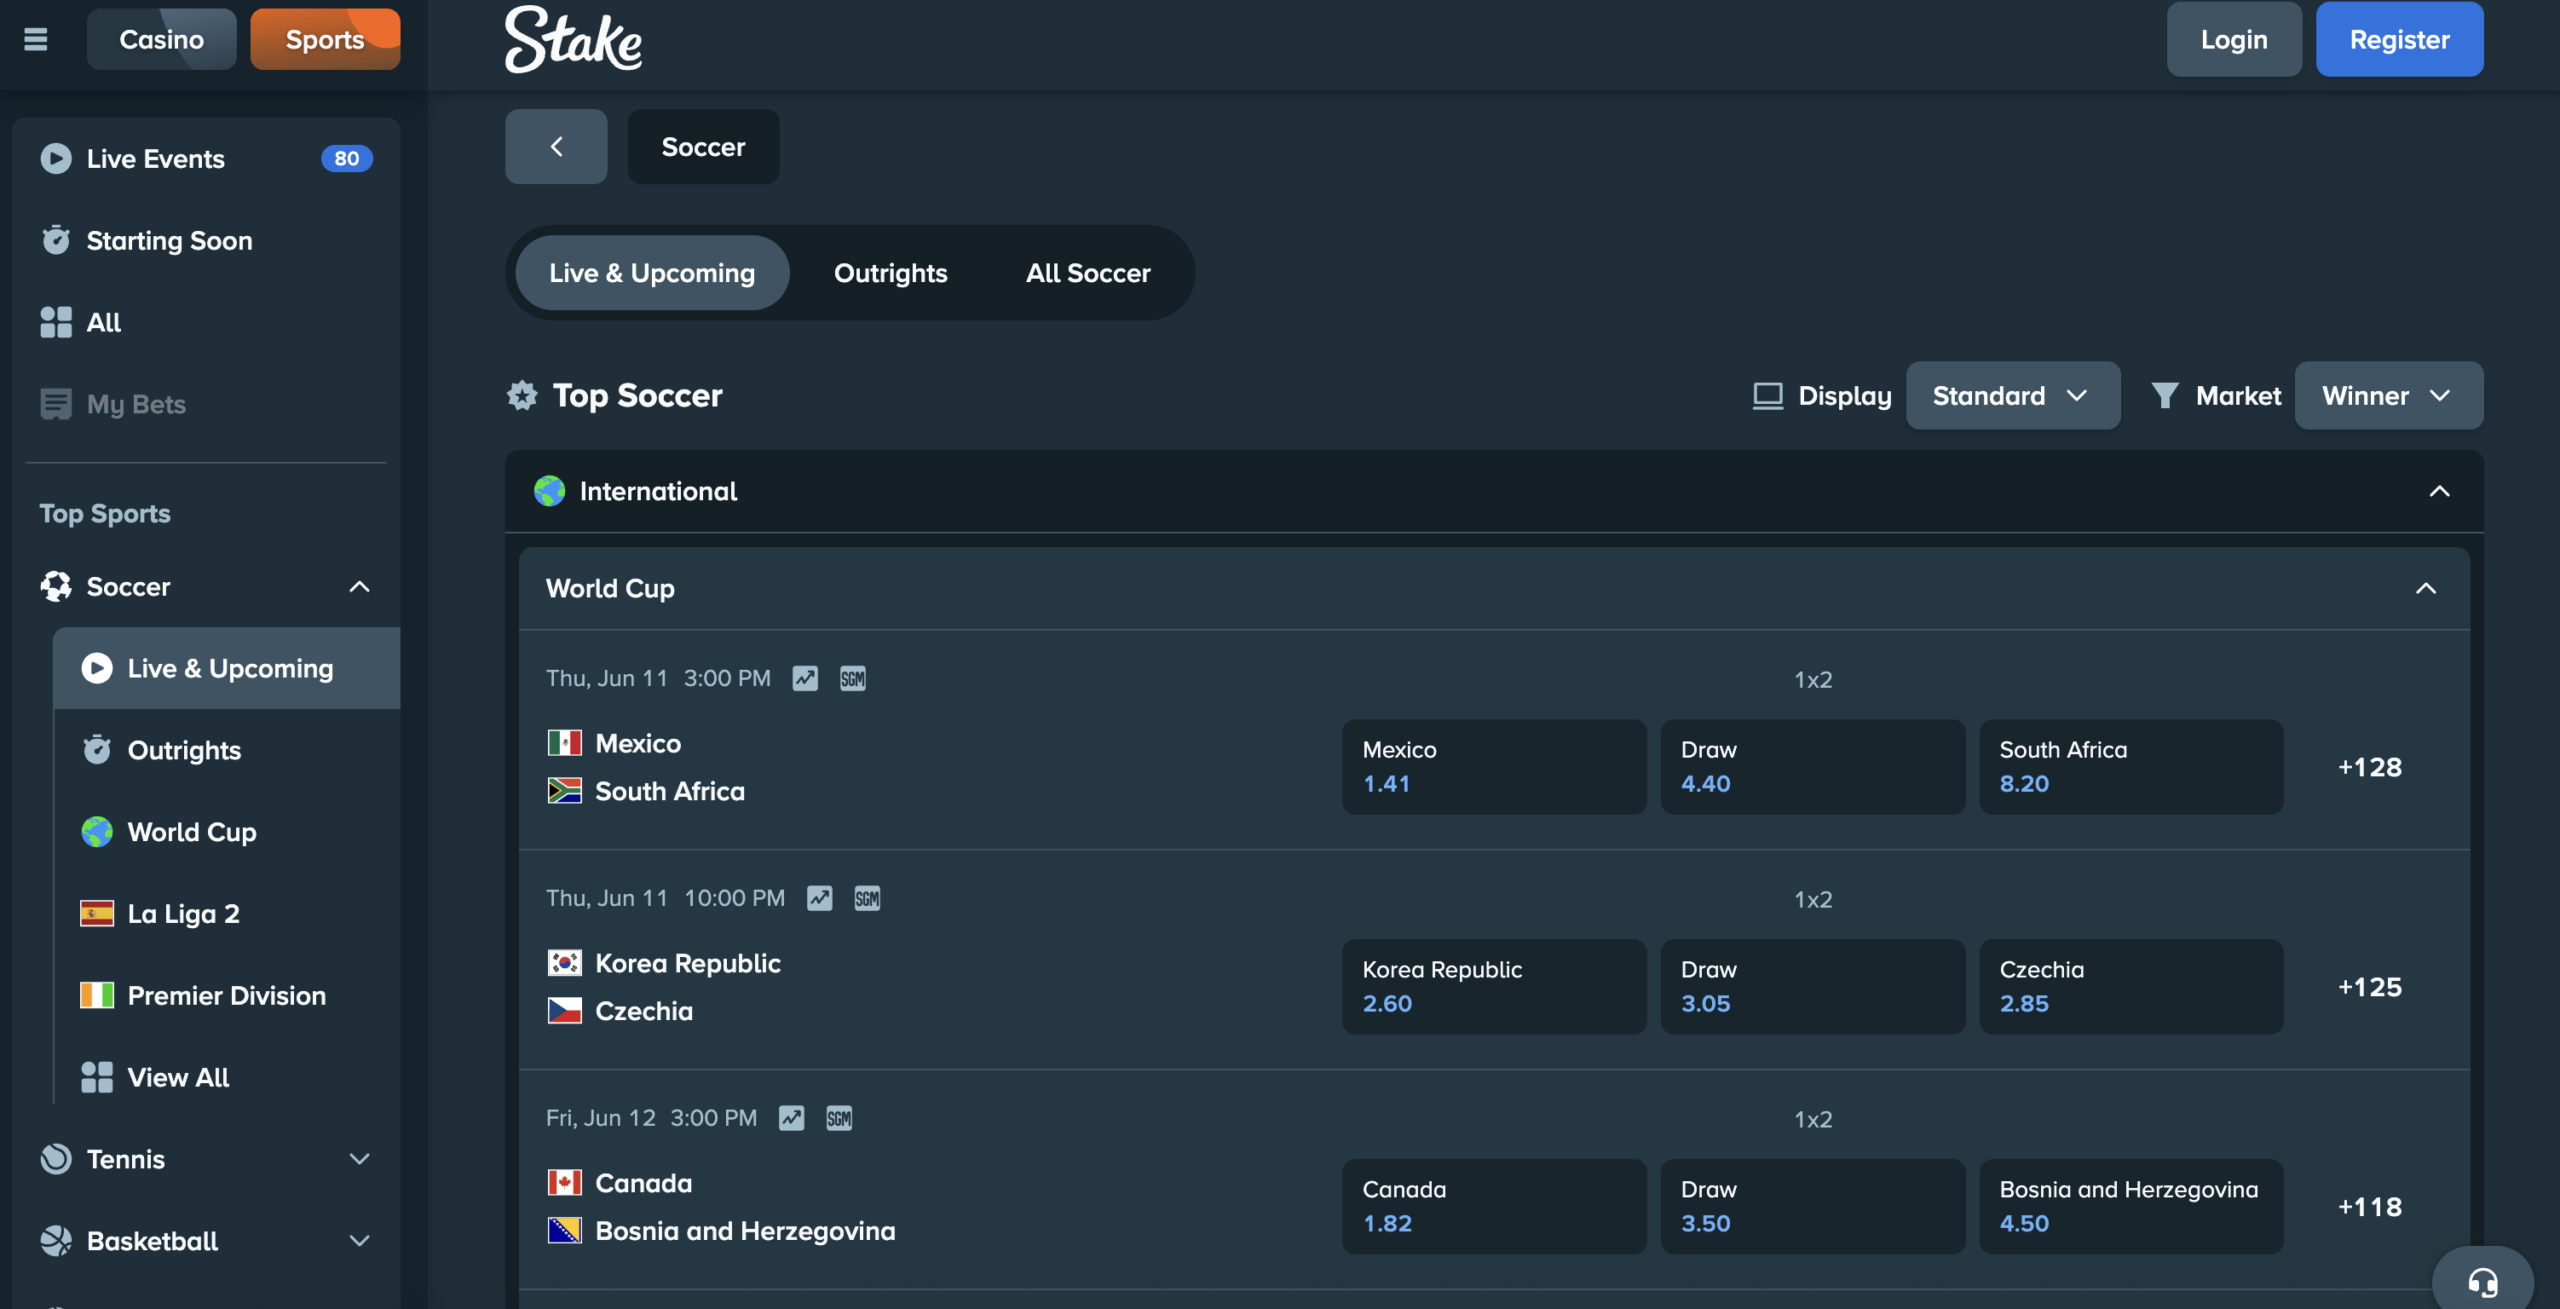Click the My Bets receipt icon
Image resolution: width=2560 pixels, height=1309 pixels.
pos(56,404)
